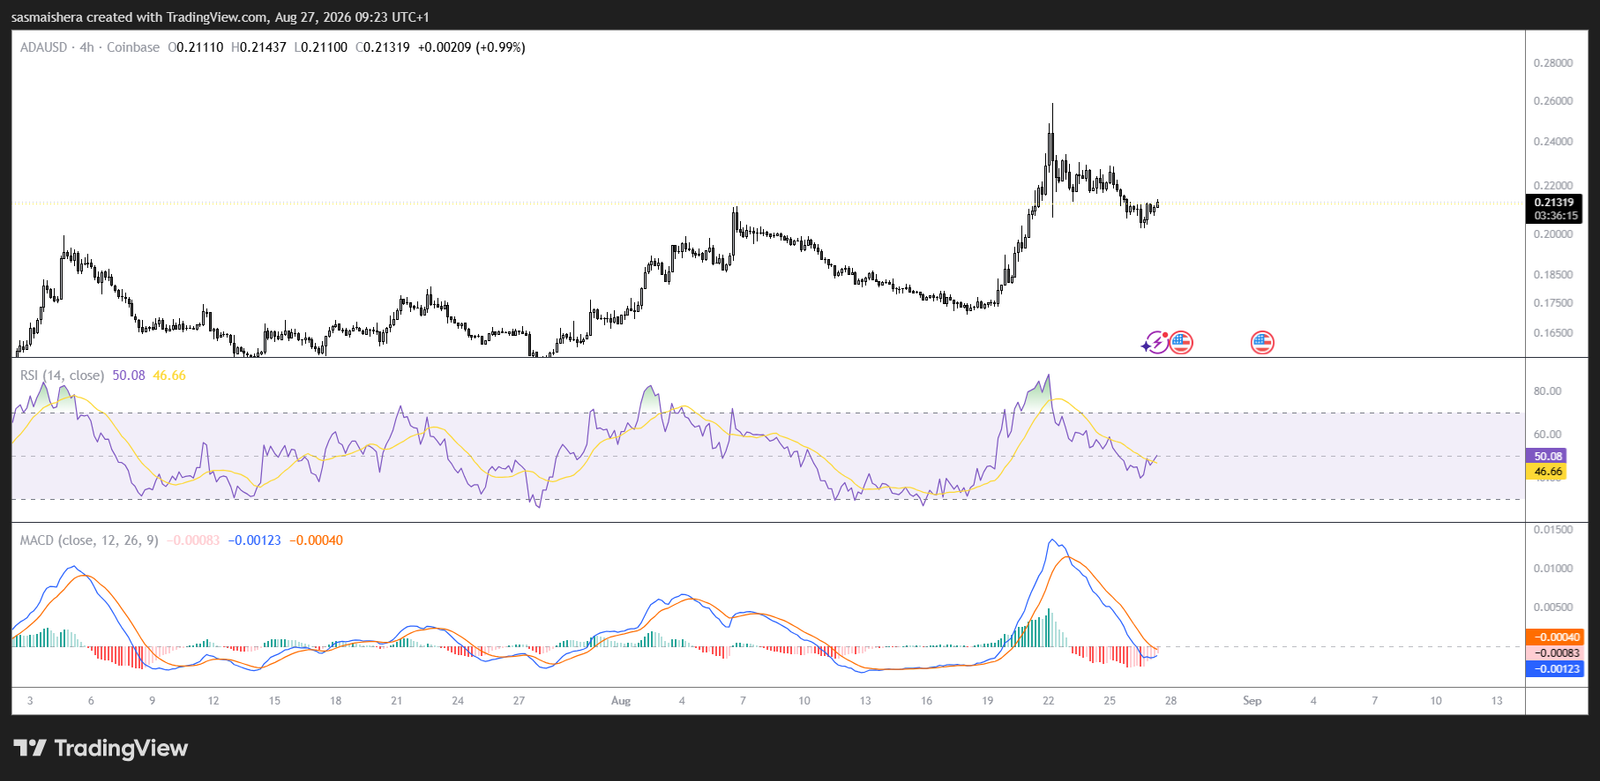Click the ADAUSD symbol title
The height and width of the screenshot is (781, 1600).
[x=45, y=47]
